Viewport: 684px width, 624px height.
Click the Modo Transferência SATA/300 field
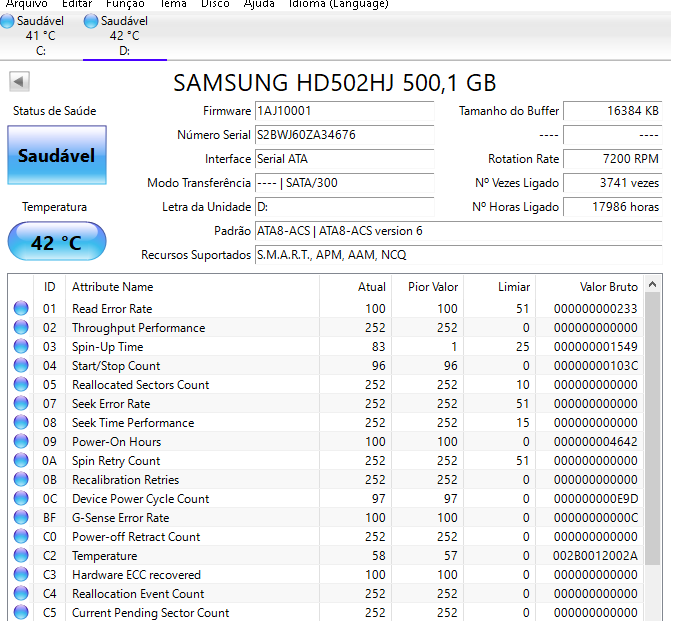pyautogui.click(x=344, y=183)
